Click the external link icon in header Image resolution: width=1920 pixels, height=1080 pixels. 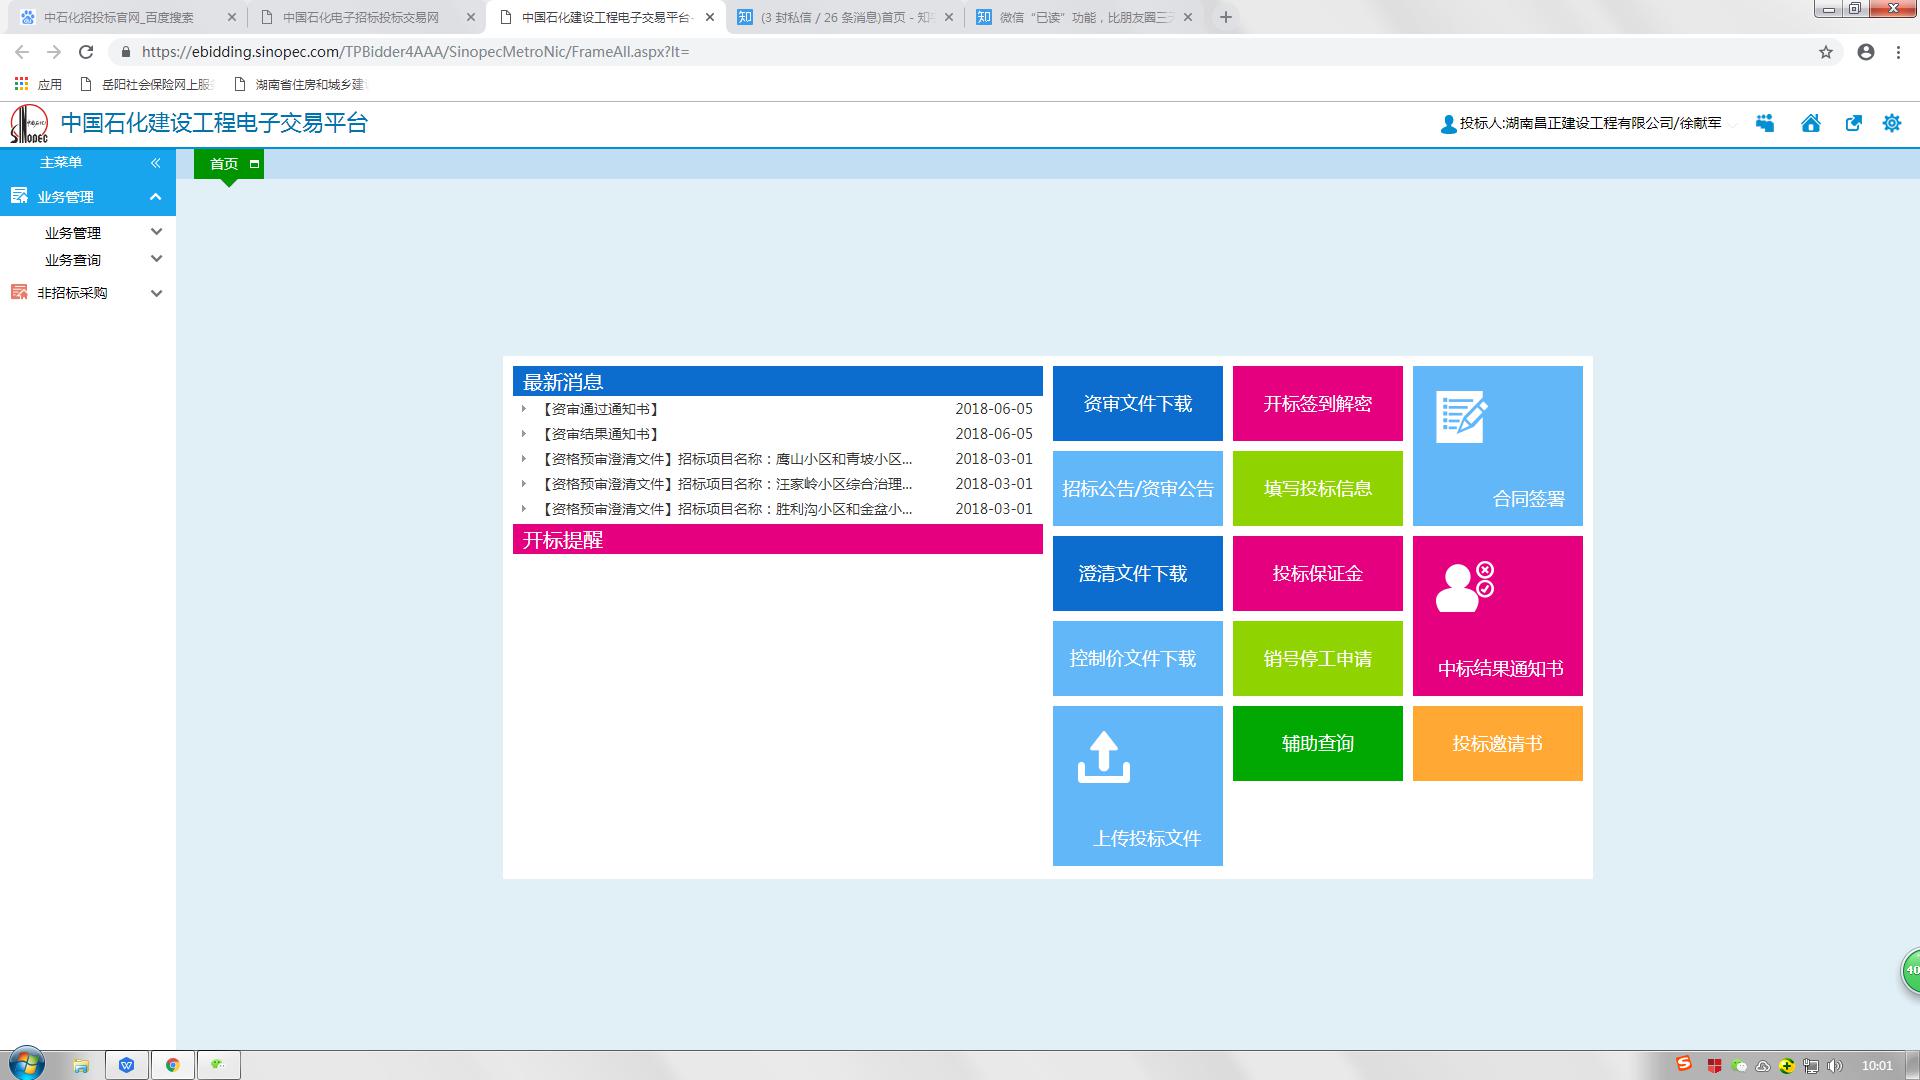pyautogui.click(x=1853, y=123)
